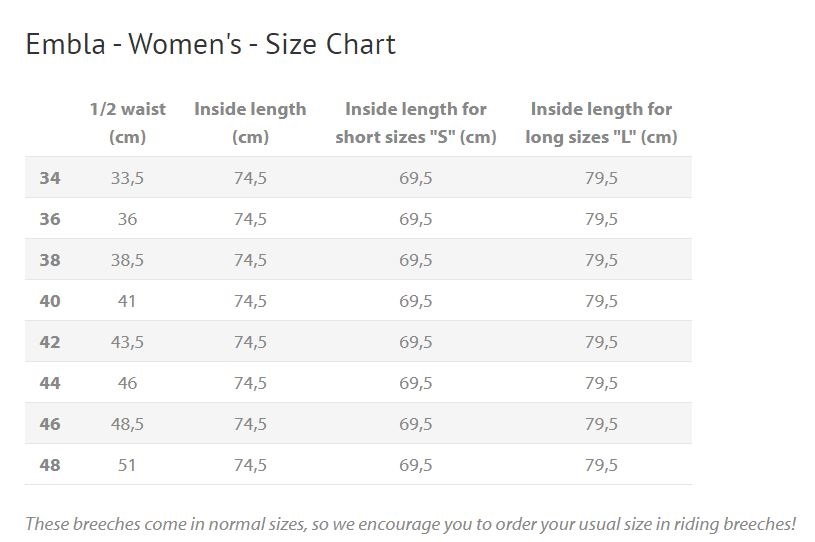This screenshot has width=815, height=542.
Task: Select the size 46 row label
Action: click(x=50, y=424)
